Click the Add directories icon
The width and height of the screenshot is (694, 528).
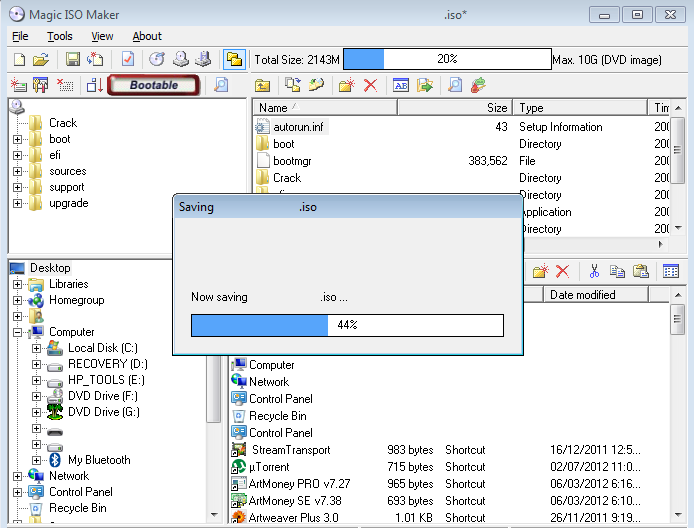[41, 85]
